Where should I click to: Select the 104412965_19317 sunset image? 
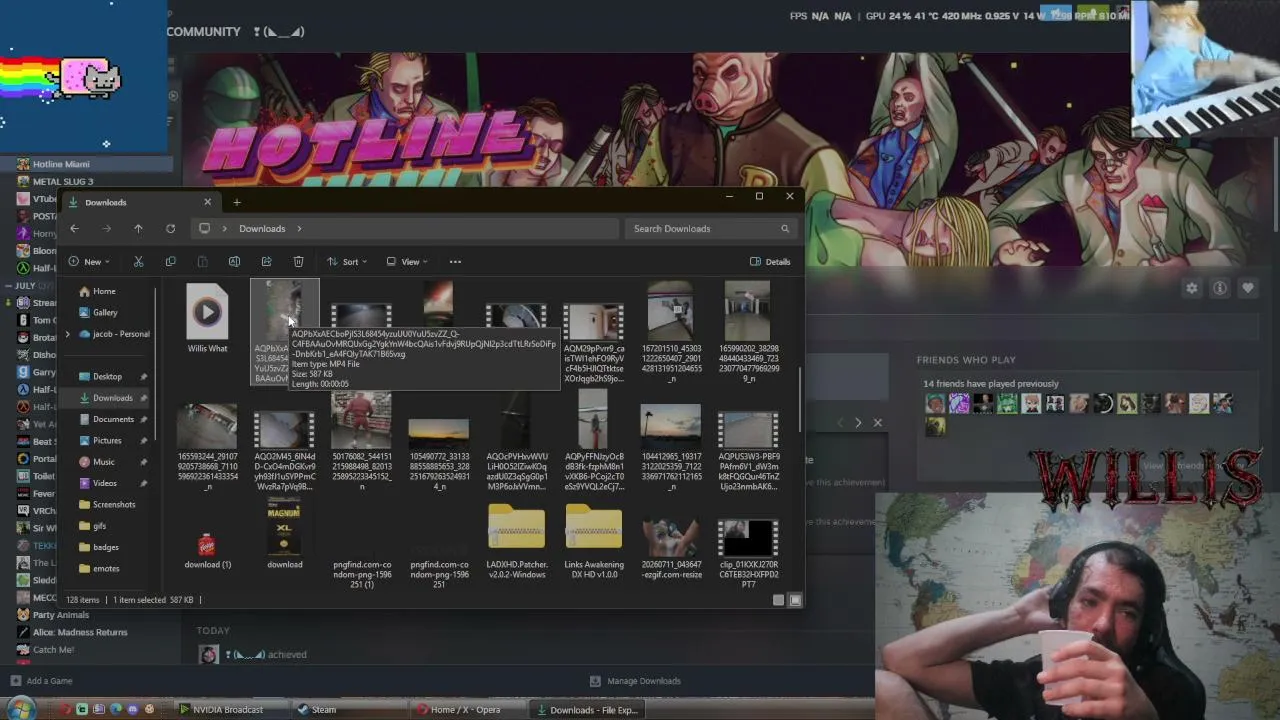[x=671, y=447]
